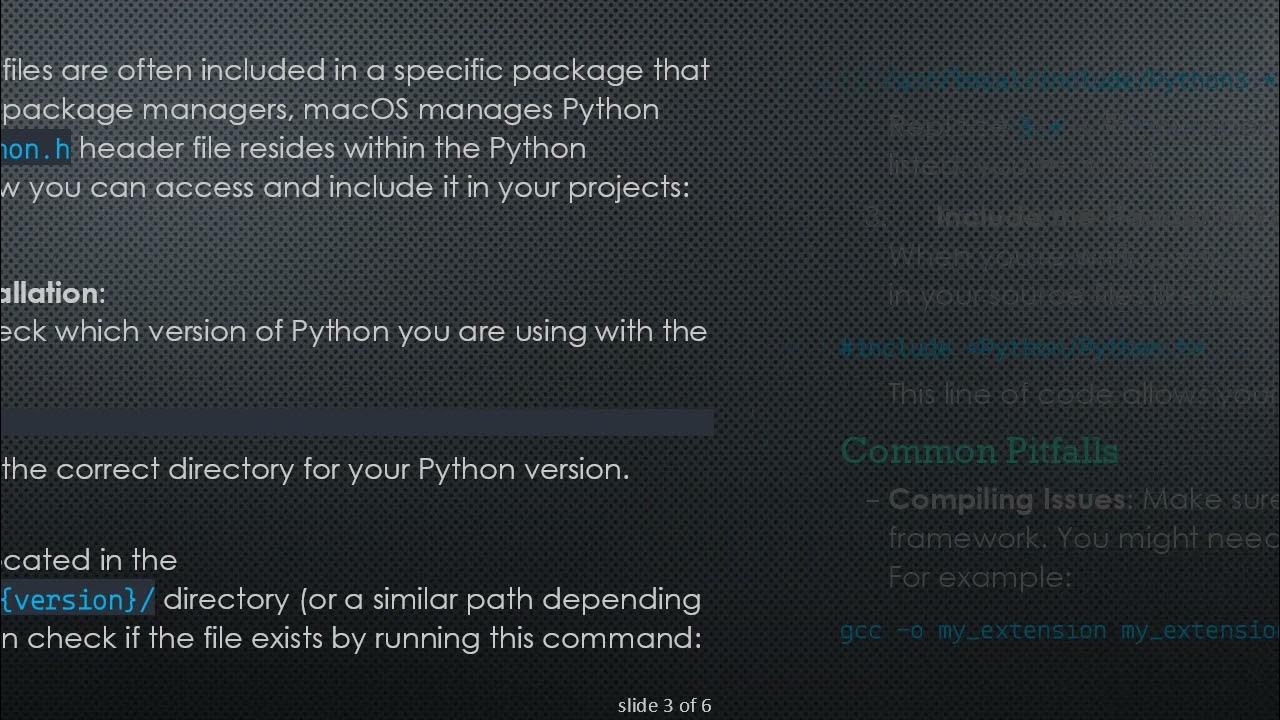Click the dark code block bar
The width and height of the screenshot is (1280, 720).
[357, 421]
